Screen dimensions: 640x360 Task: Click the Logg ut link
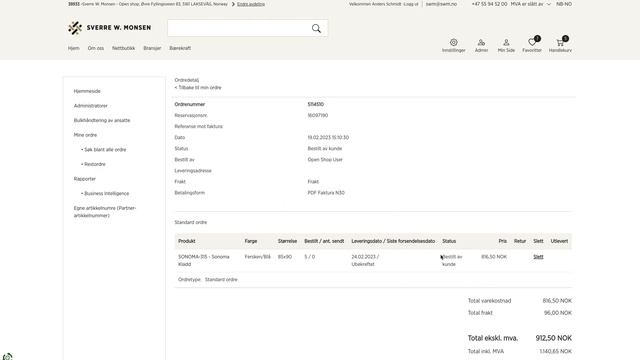(411, 4)
